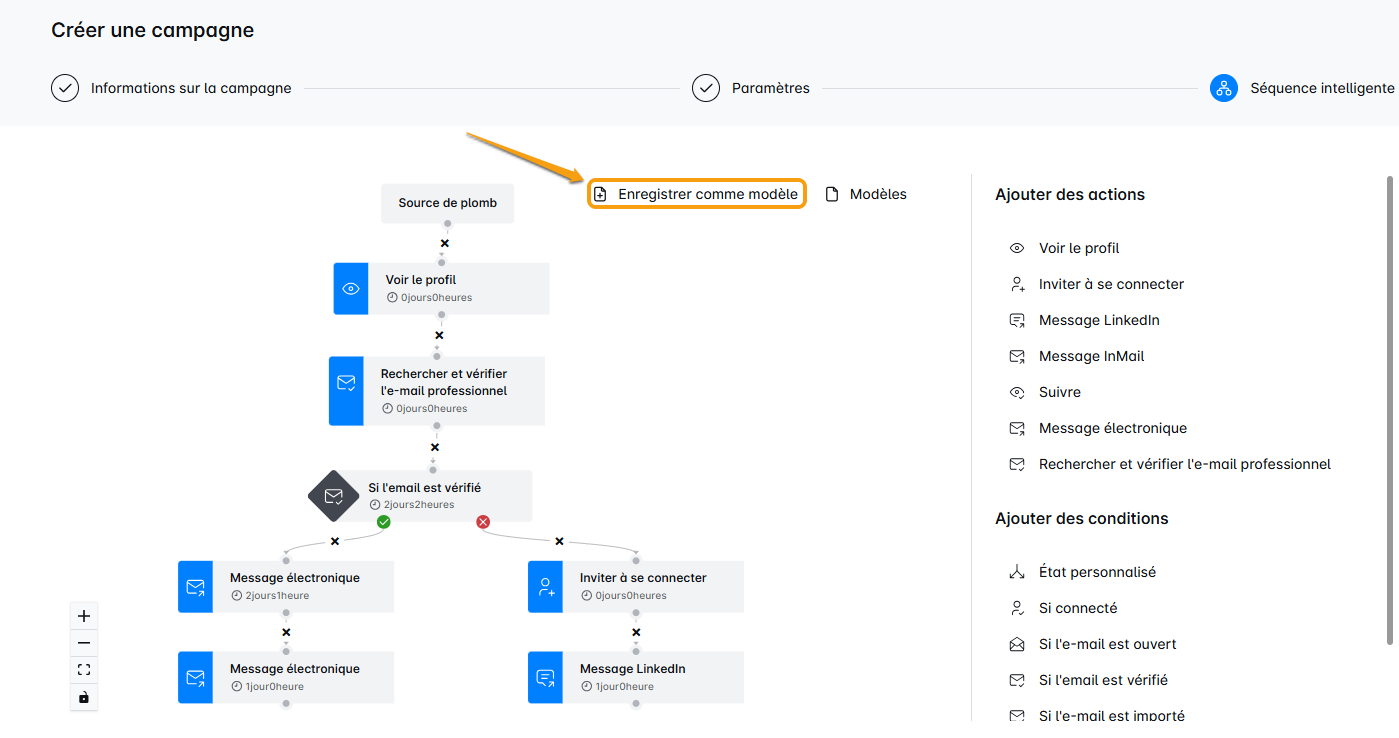This screenshot has width=1399, height=738.
Task: Open the Modèles templates button
Action: click(866, 194)
